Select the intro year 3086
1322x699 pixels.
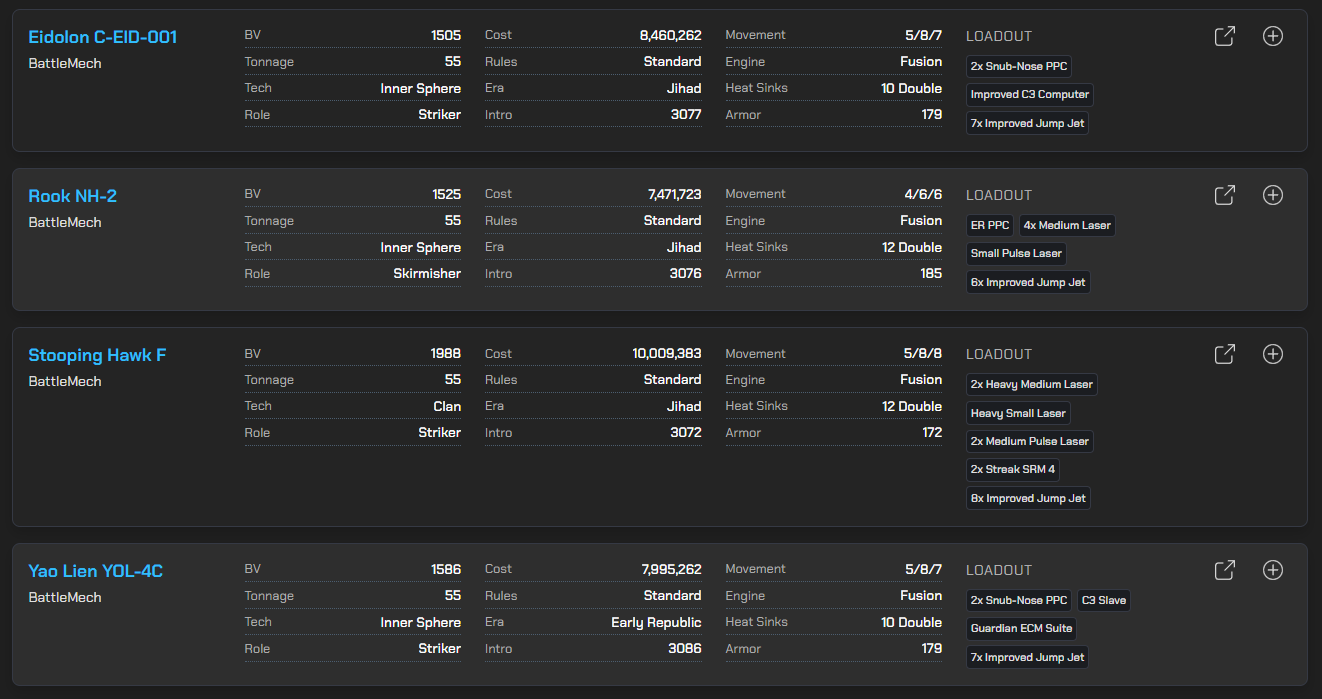point(686,648)
